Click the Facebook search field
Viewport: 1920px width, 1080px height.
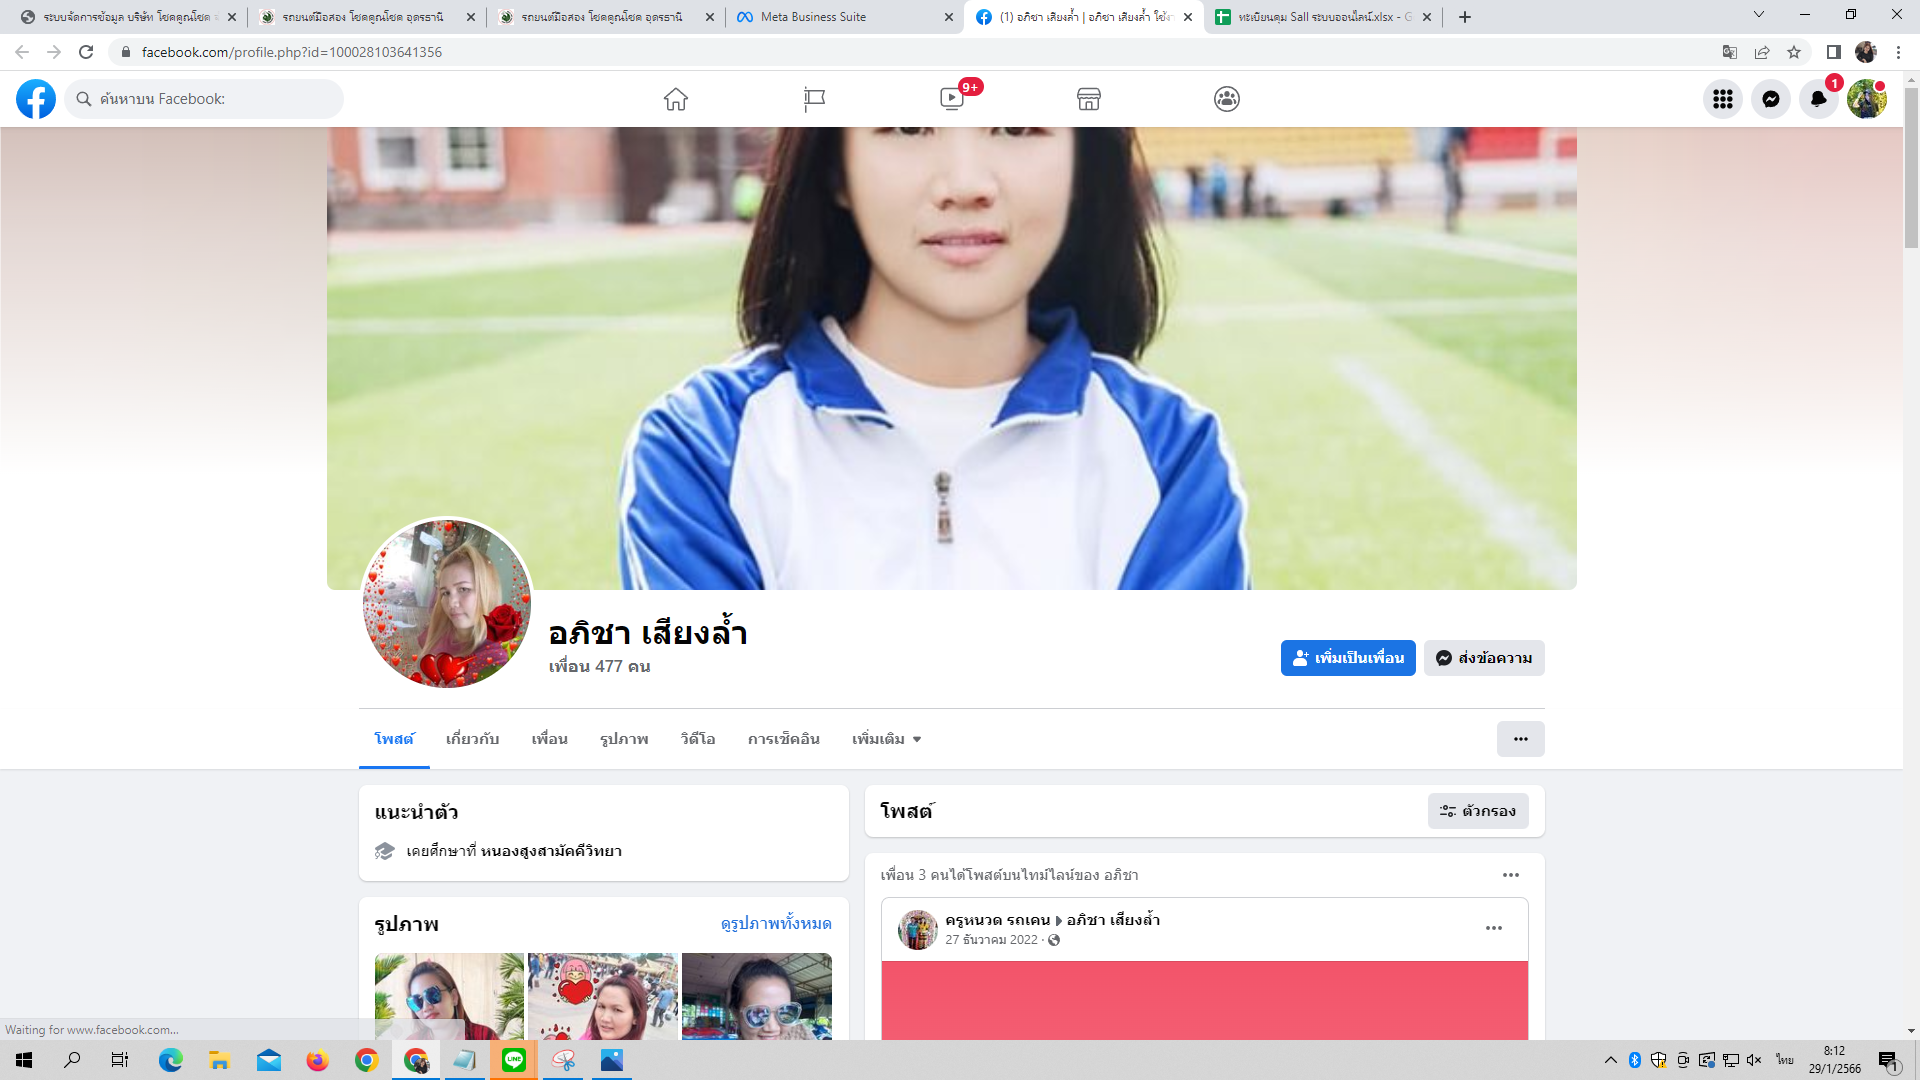215,99
